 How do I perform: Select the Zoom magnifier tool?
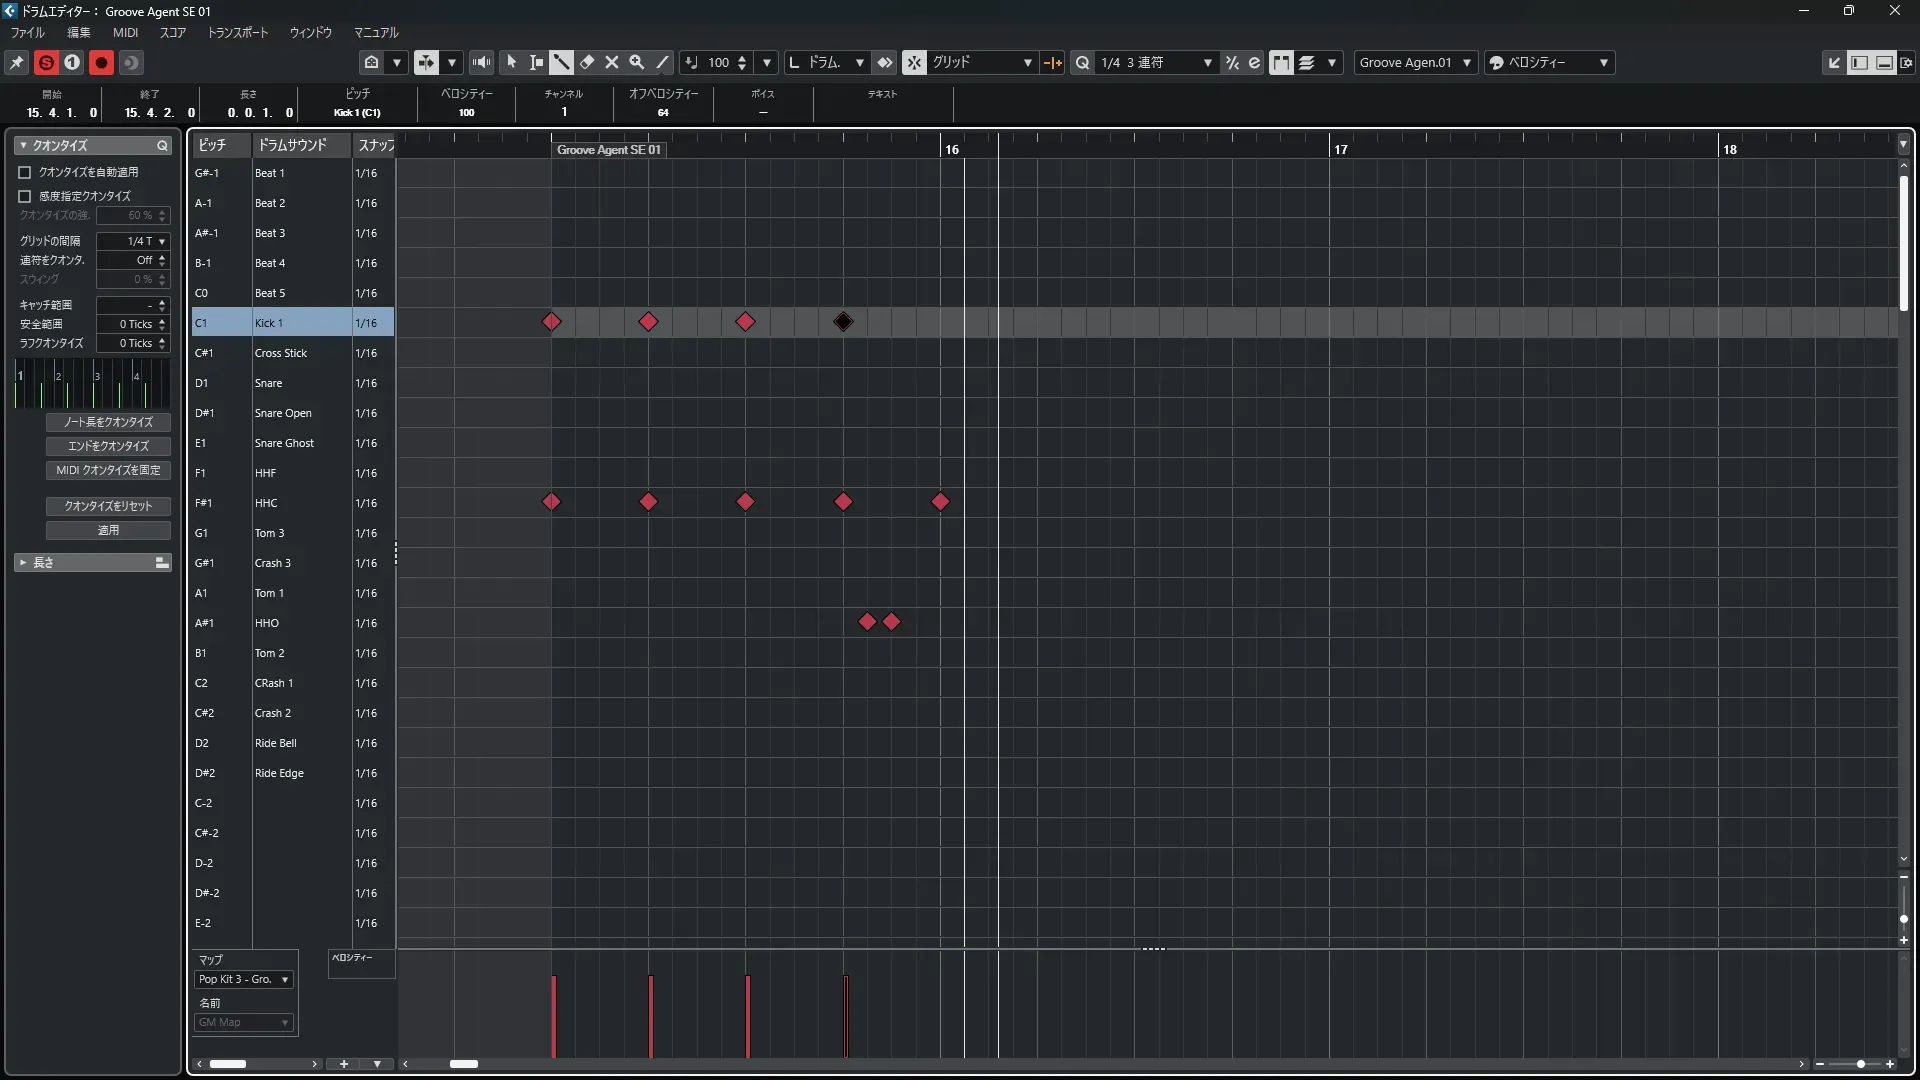pos(636,62)
